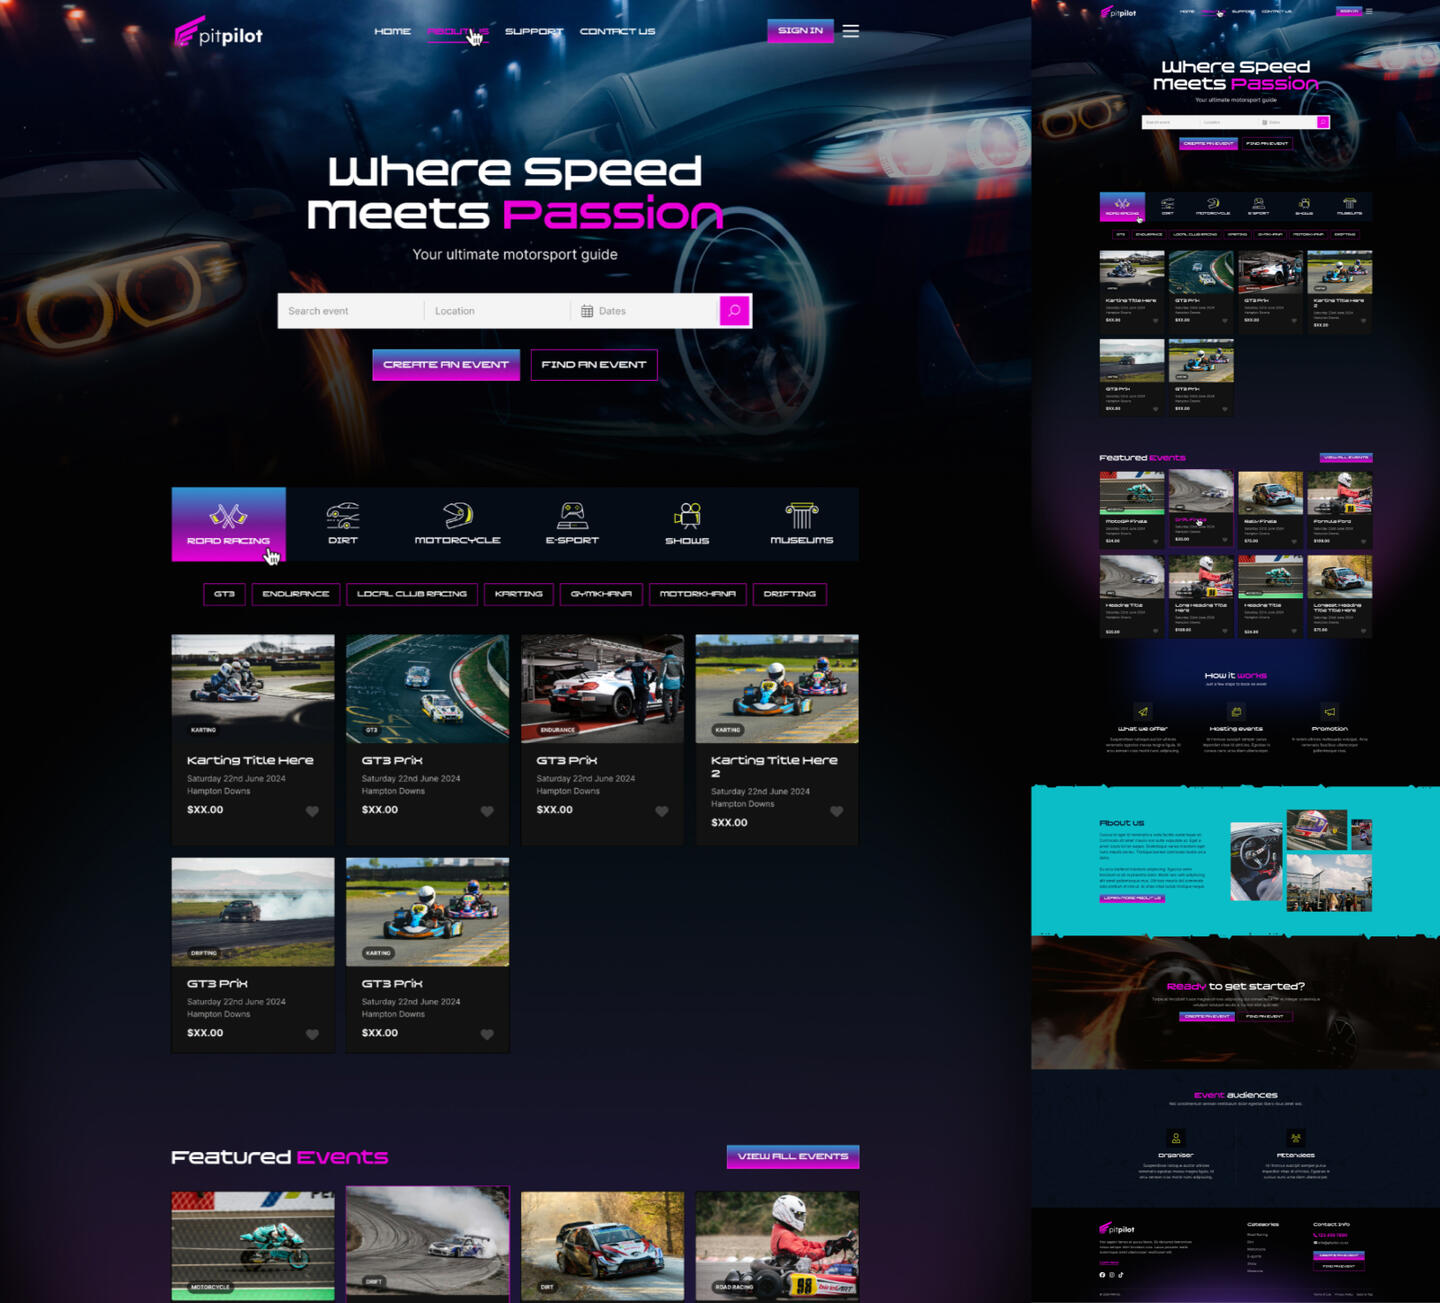The width and height of the screenshot is (1440, 1303).
Task: Open the Support menu item
Action: (533, 31)
